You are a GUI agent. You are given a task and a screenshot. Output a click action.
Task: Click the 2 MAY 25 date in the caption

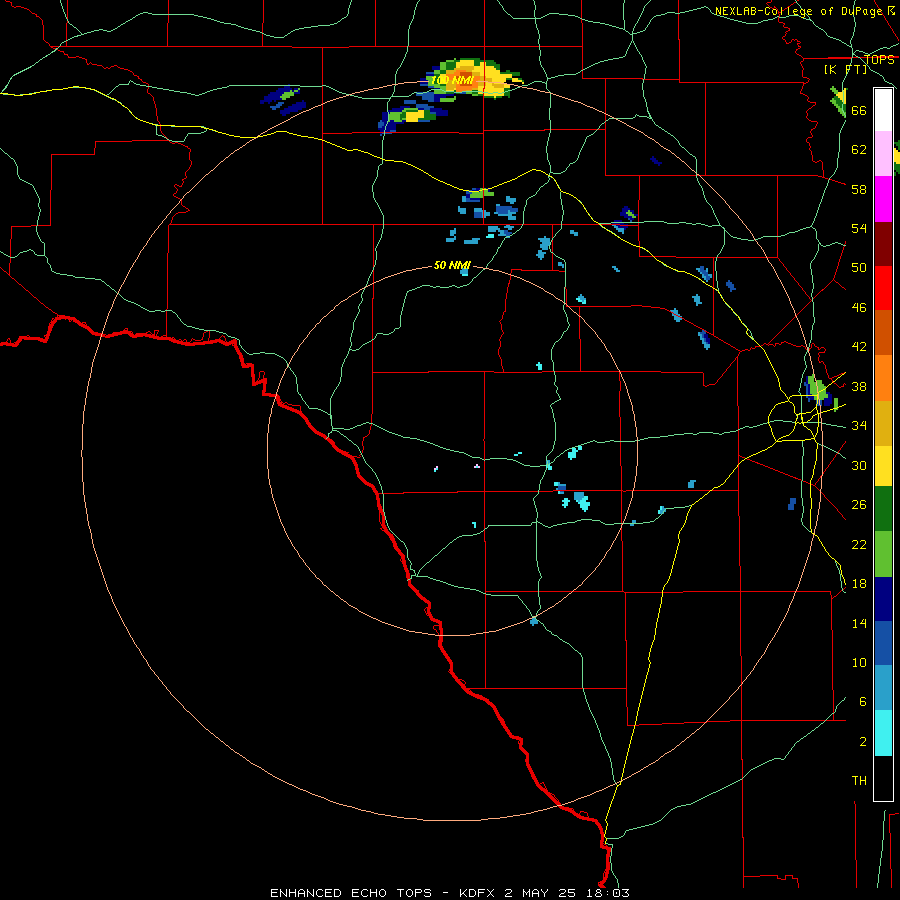click(540, 893)
